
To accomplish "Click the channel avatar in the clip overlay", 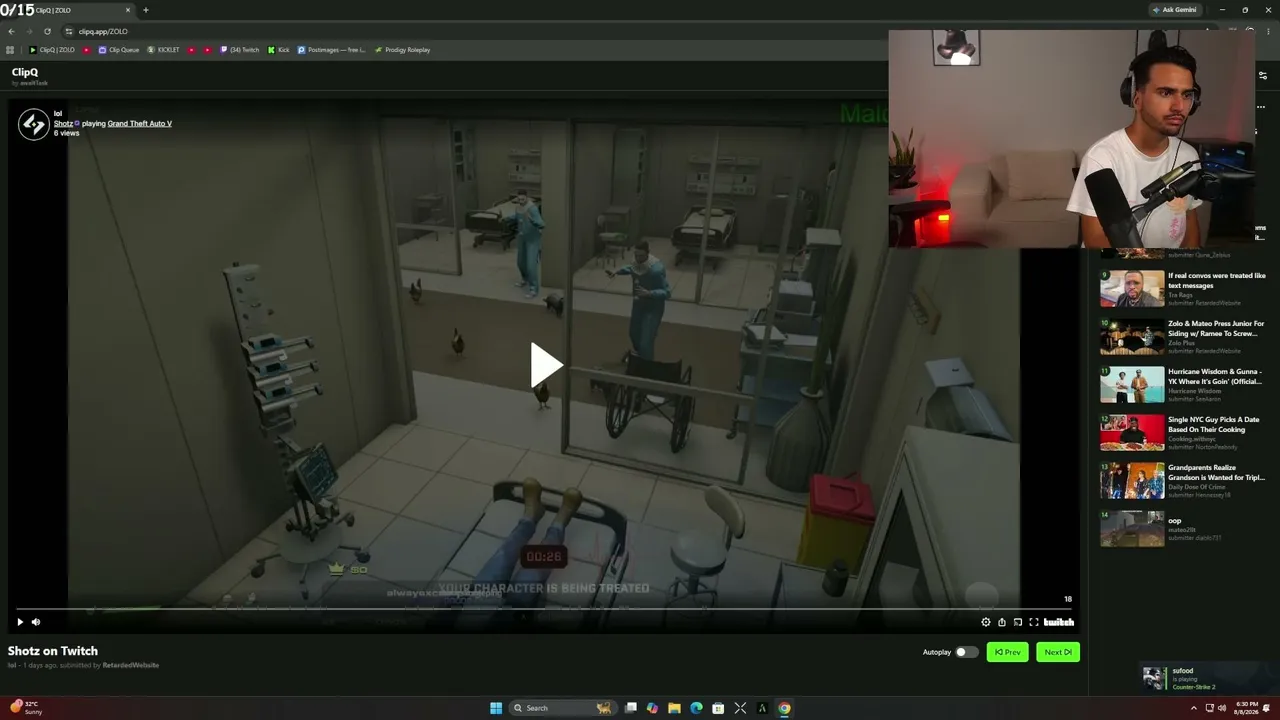I will (x=34, y=124).
